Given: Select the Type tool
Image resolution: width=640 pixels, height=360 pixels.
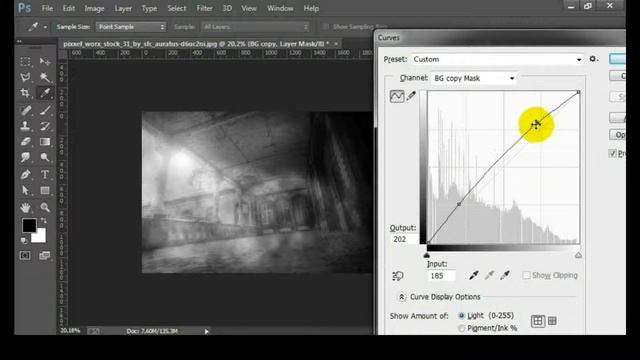Looking at the screenshot, I should tap(45, 175).
